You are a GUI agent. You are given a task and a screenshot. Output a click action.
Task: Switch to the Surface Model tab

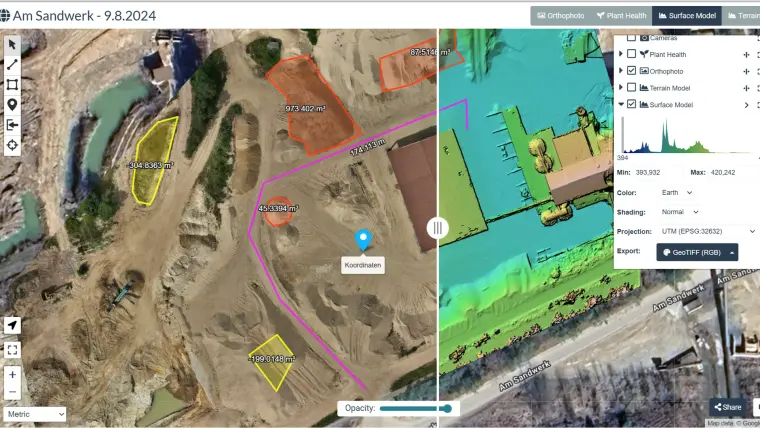tap(687, 16)
